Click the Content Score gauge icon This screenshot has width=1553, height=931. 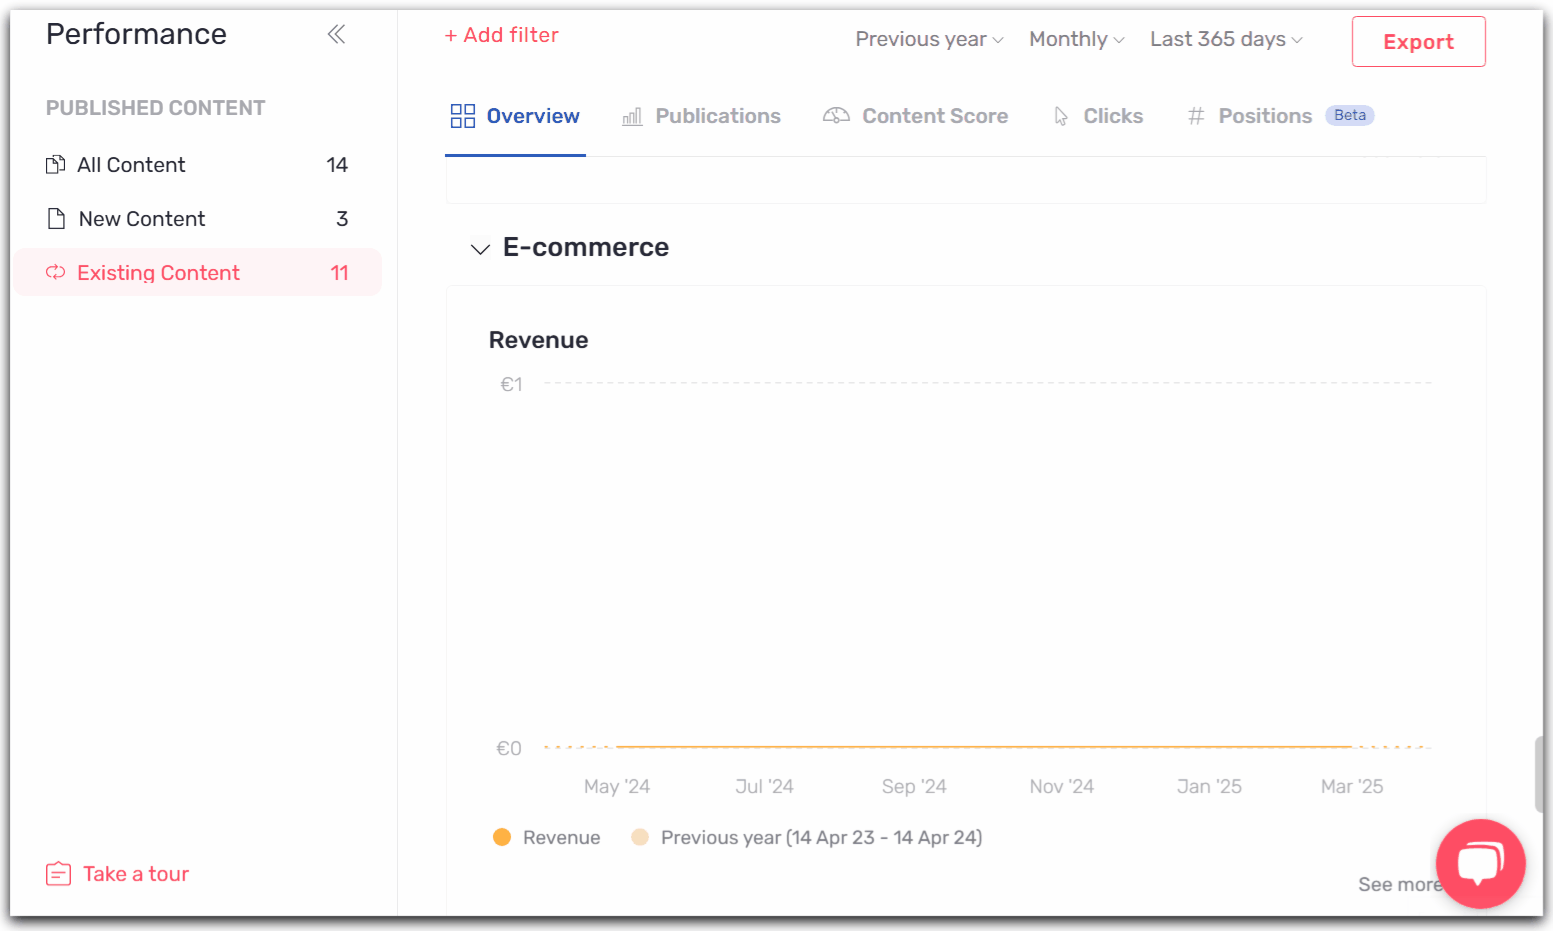click(x=836, y=116)
